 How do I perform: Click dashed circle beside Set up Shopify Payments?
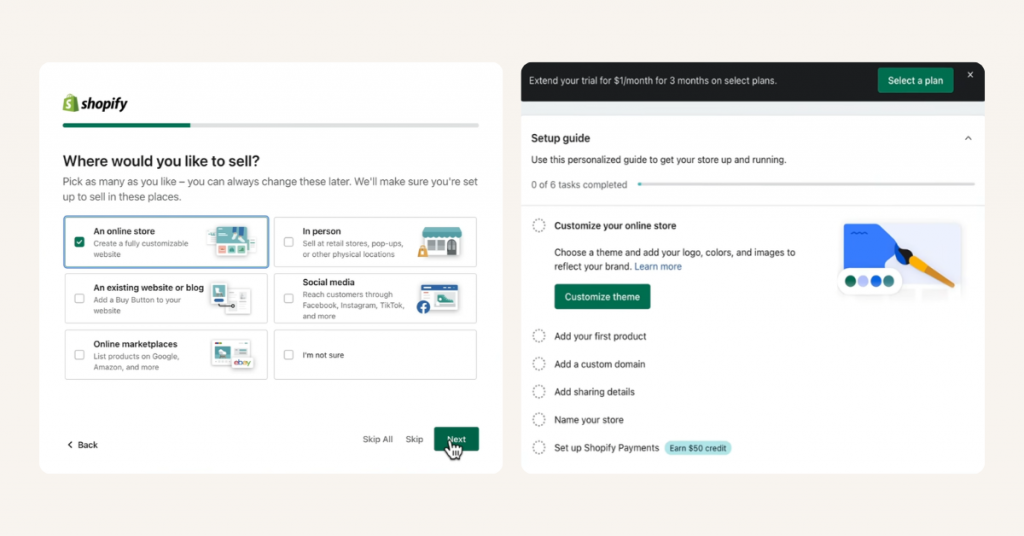coord(539,448)
